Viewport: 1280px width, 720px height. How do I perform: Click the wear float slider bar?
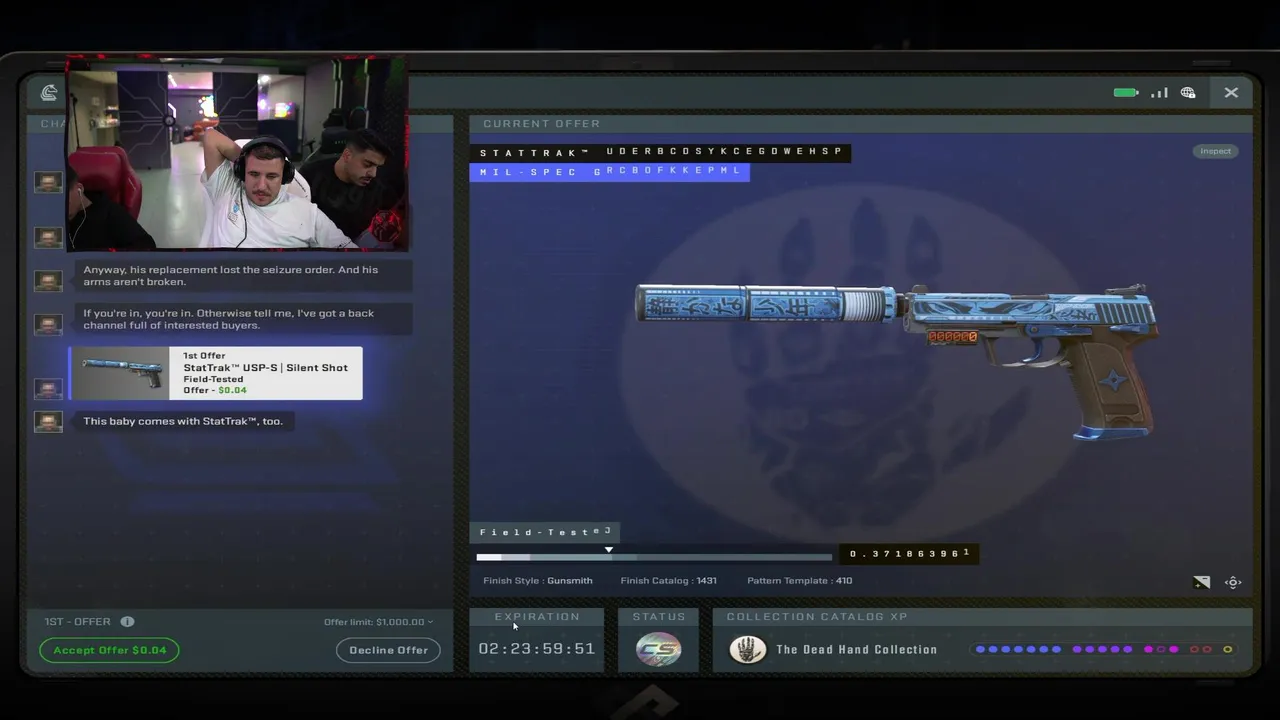(654, 557)
